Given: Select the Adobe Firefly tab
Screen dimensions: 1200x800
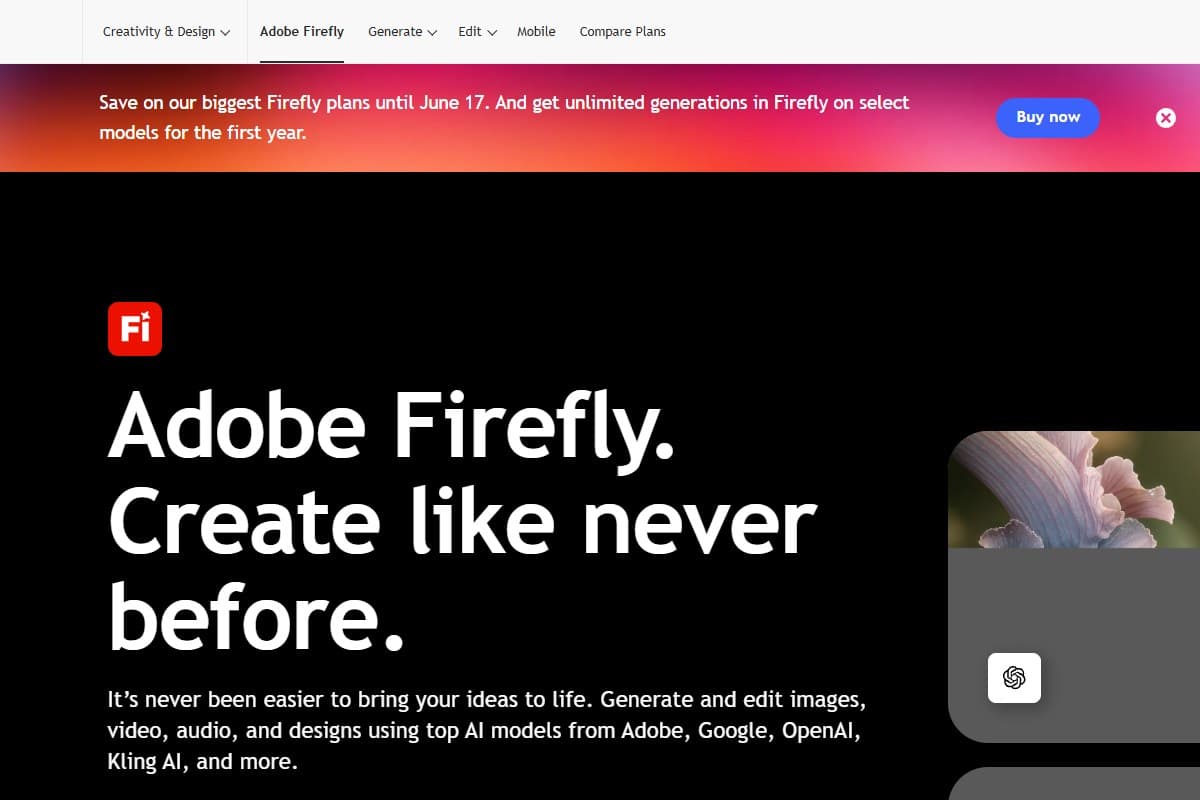Looking at the screenshot, I should 302,32.
